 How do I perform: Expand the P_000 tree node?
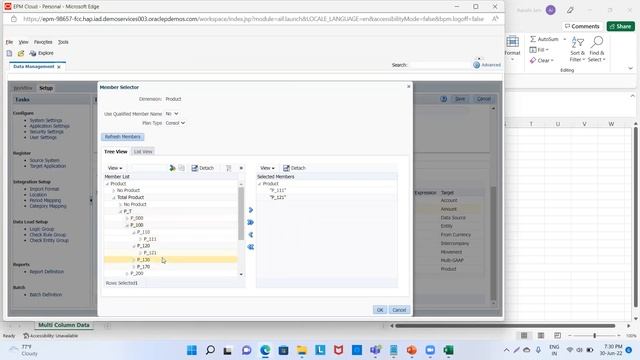click(127, 218)
